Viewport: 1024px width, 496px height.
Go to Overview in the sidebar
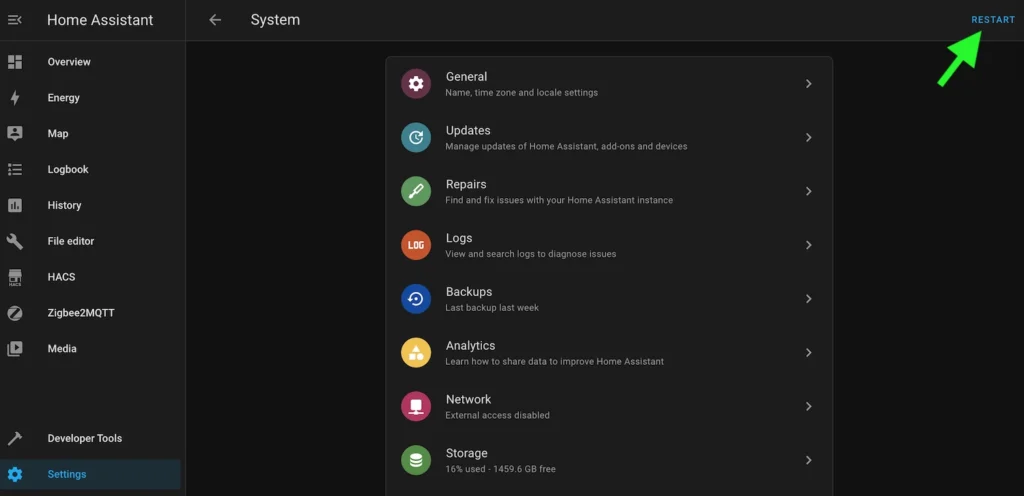pyautogui.click(x=68, y=62)
